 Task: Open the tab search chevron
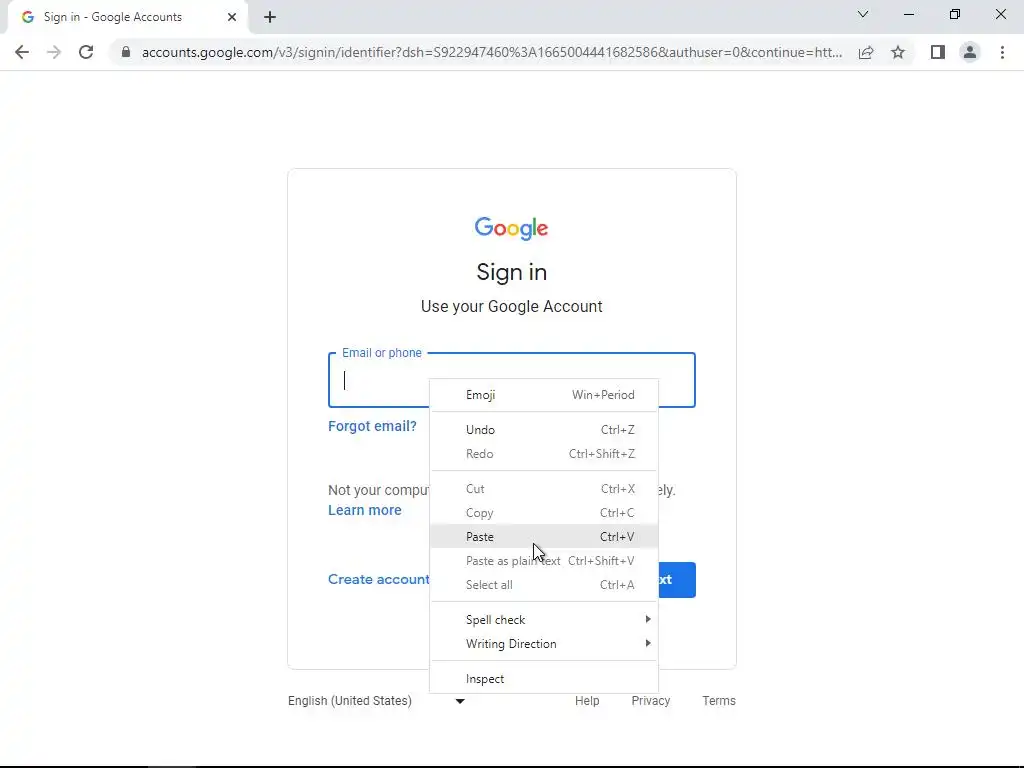click(x=863, y=14)
